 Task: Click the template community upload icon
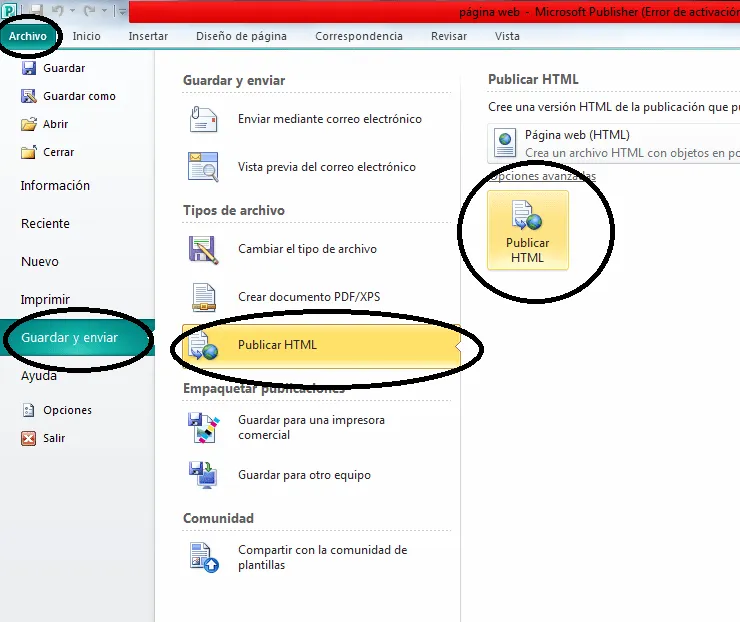click(204, 557)
